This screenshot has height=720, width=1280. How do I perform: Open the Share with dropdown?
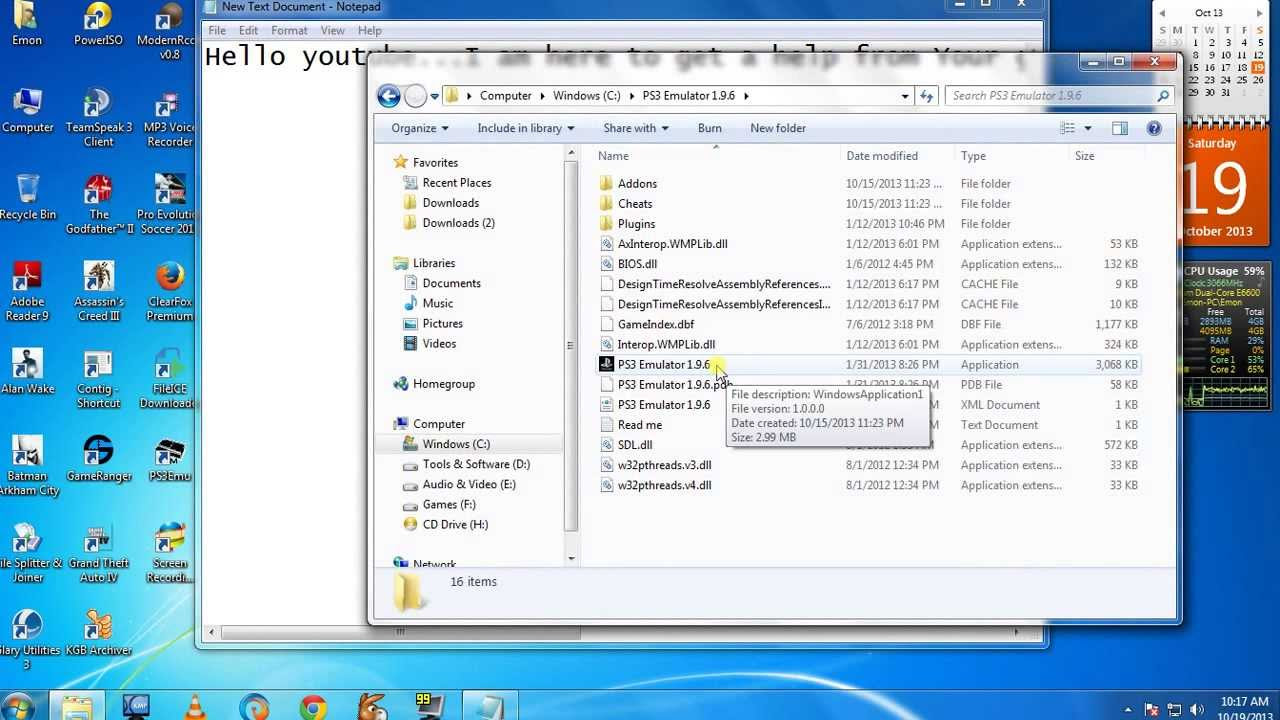tap(636, 128)
